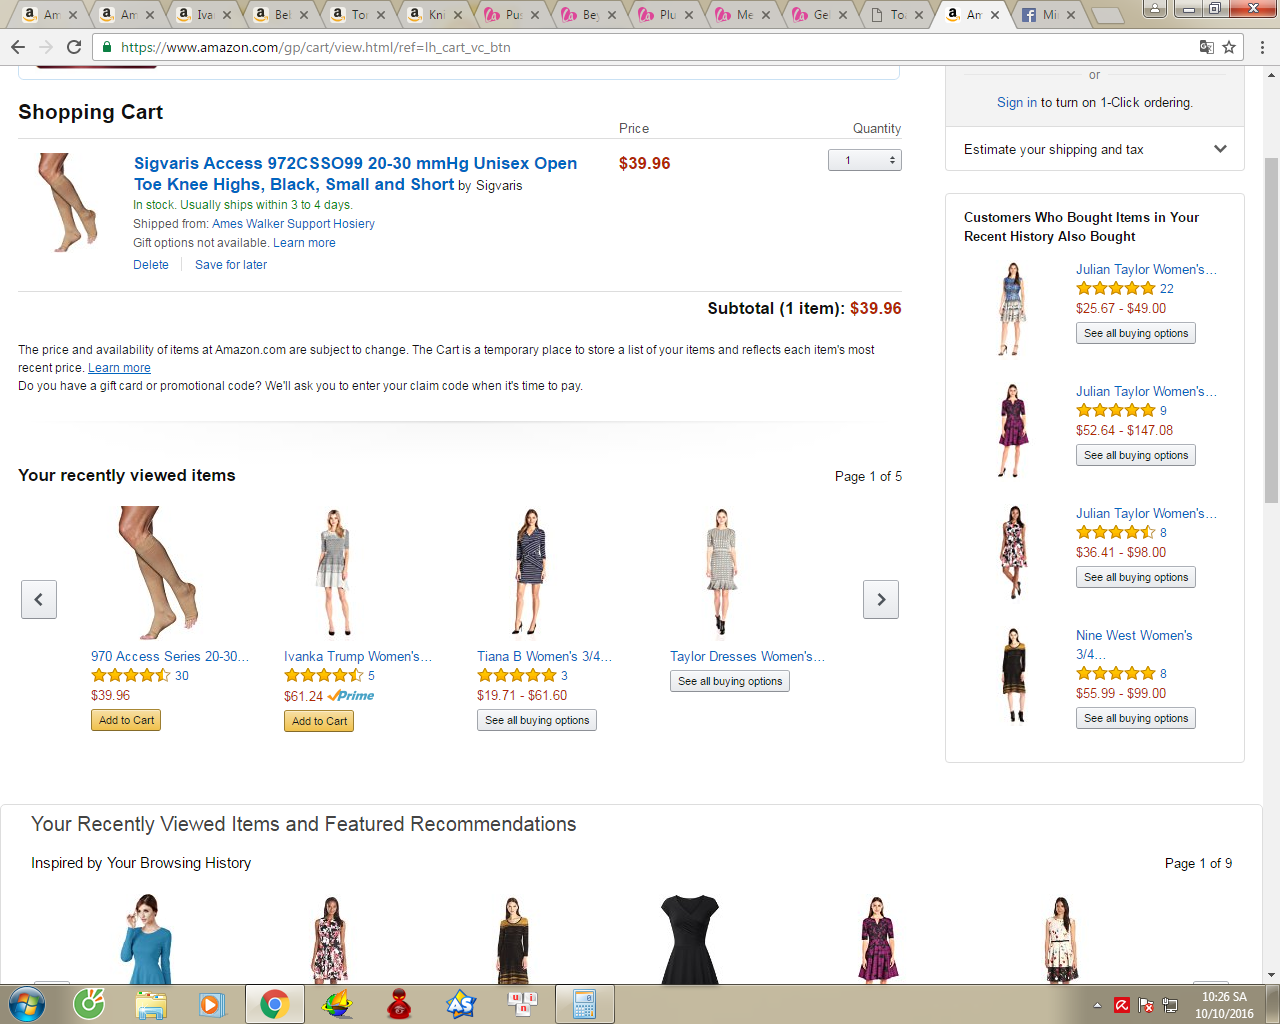
Task: Click the address bar URL field
Action: 600,47
